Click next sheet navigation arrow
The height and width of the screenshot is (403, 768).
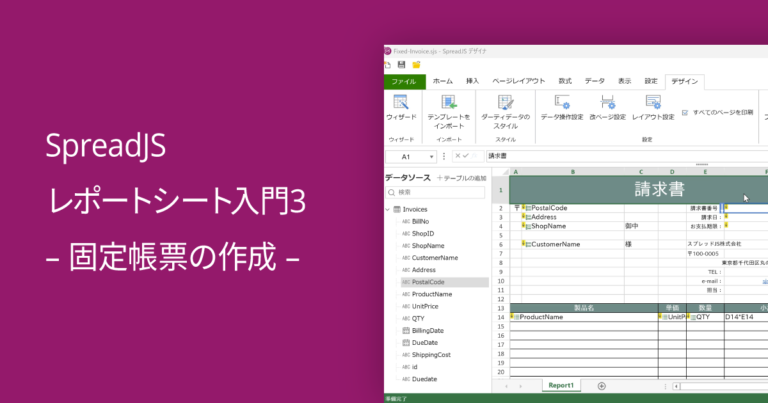520,386
